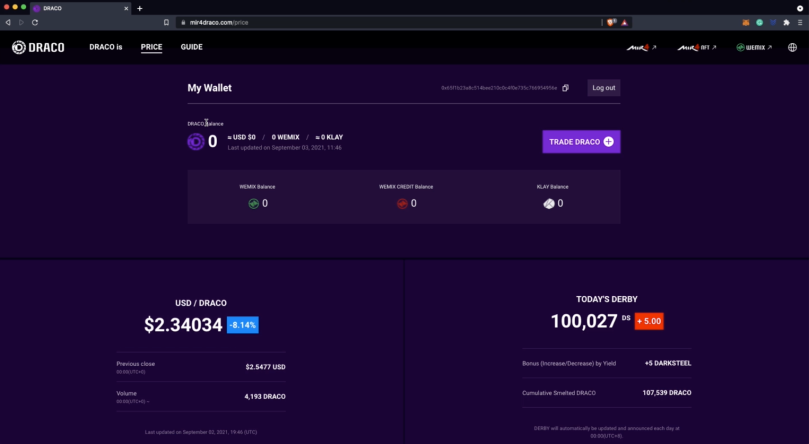The height and width of the screenshot is (444, 809).
Task: Click the browser back arrow
Action: tap(8, 23)
